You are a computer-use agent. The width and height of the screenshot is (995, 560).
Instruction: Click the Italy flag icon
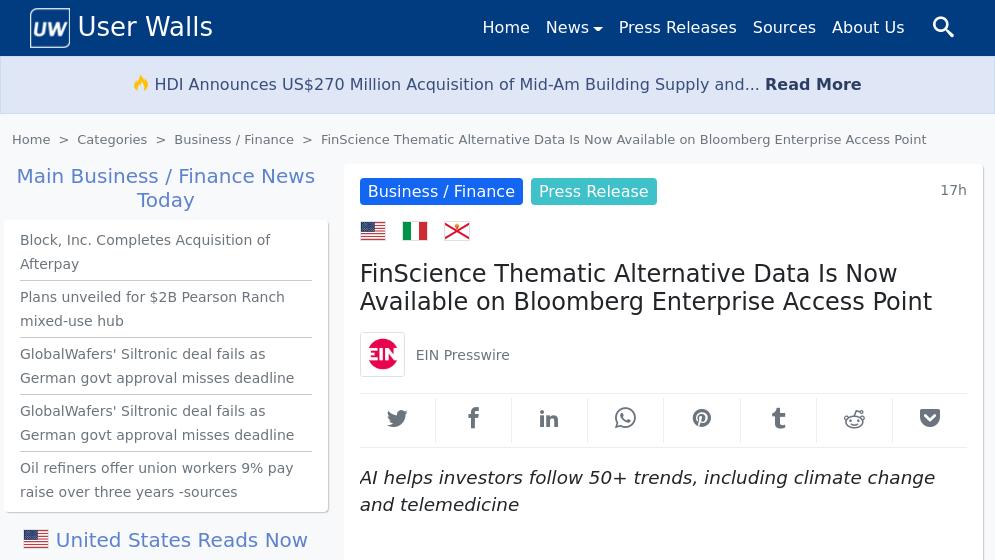[415, 231]
